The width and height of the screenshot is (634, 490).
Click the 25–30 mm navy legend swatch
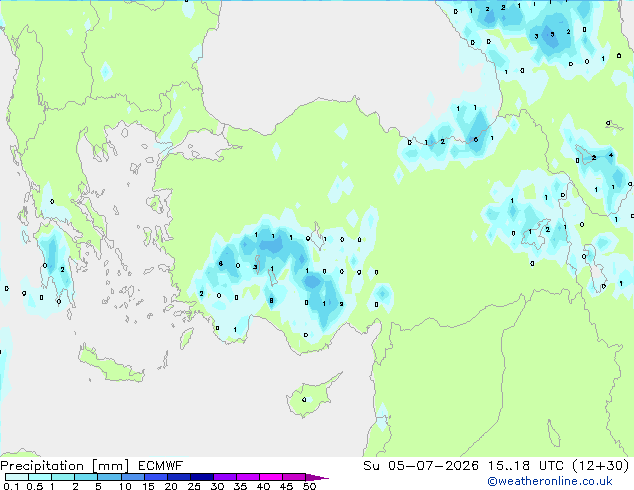(x=201, y=477)
